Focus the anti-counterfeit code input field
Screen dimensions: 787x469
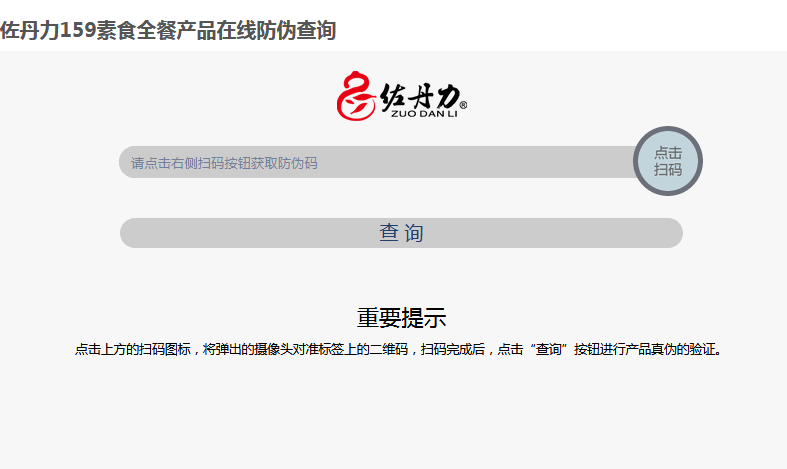point(377,162)
